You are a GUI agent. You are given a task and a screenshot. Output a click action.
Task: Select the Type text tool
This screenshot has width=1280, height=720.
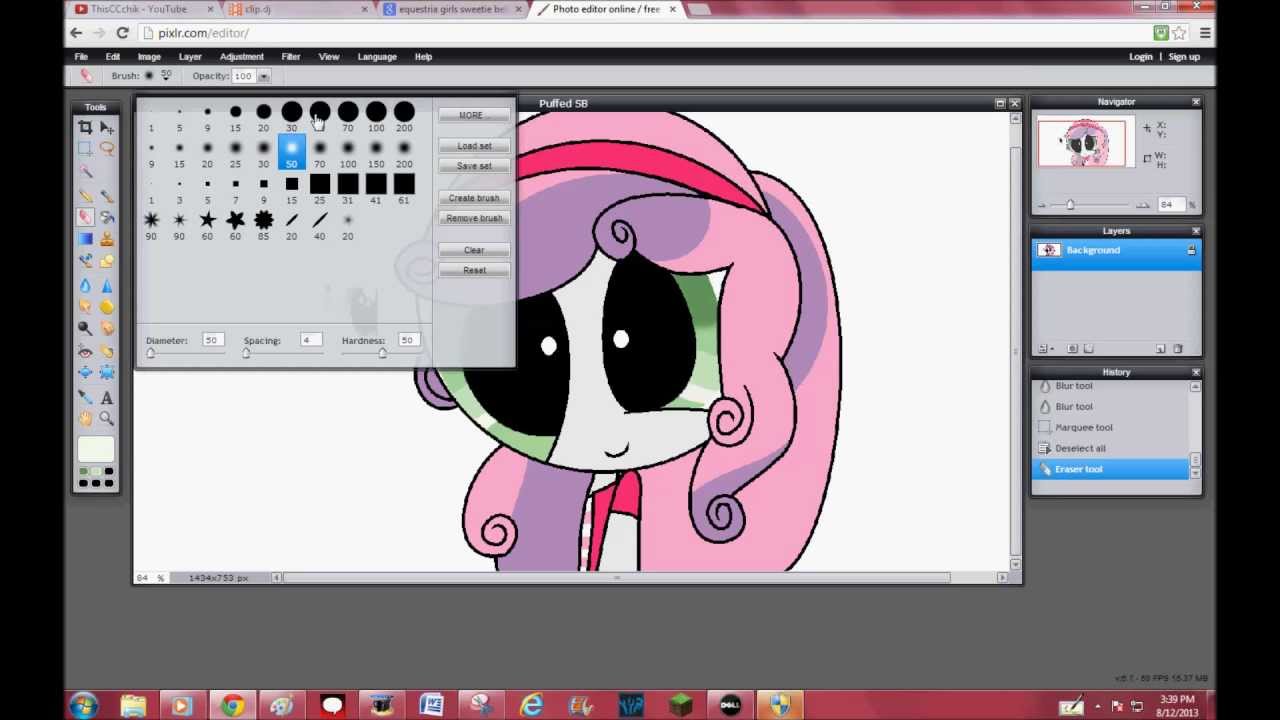106,397
